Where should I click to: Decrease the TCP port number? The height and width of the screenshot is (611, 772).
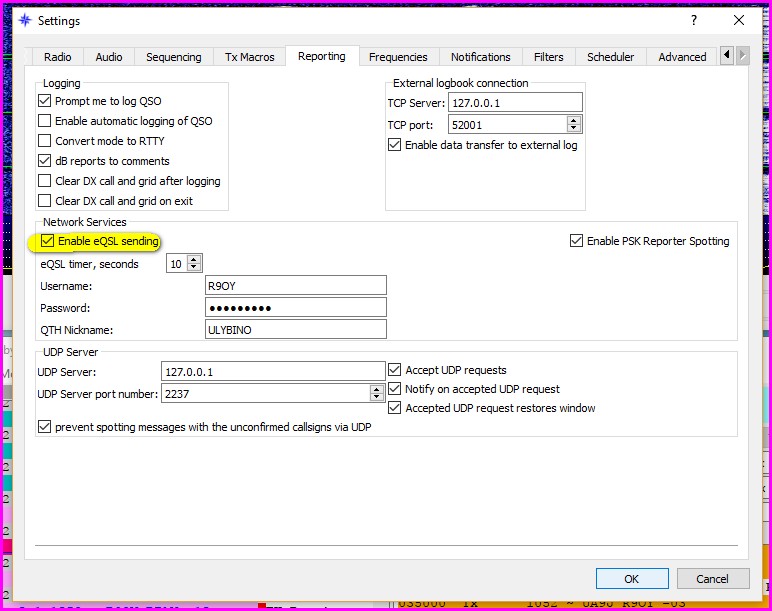pyautogui.click(x=573, y=129)
